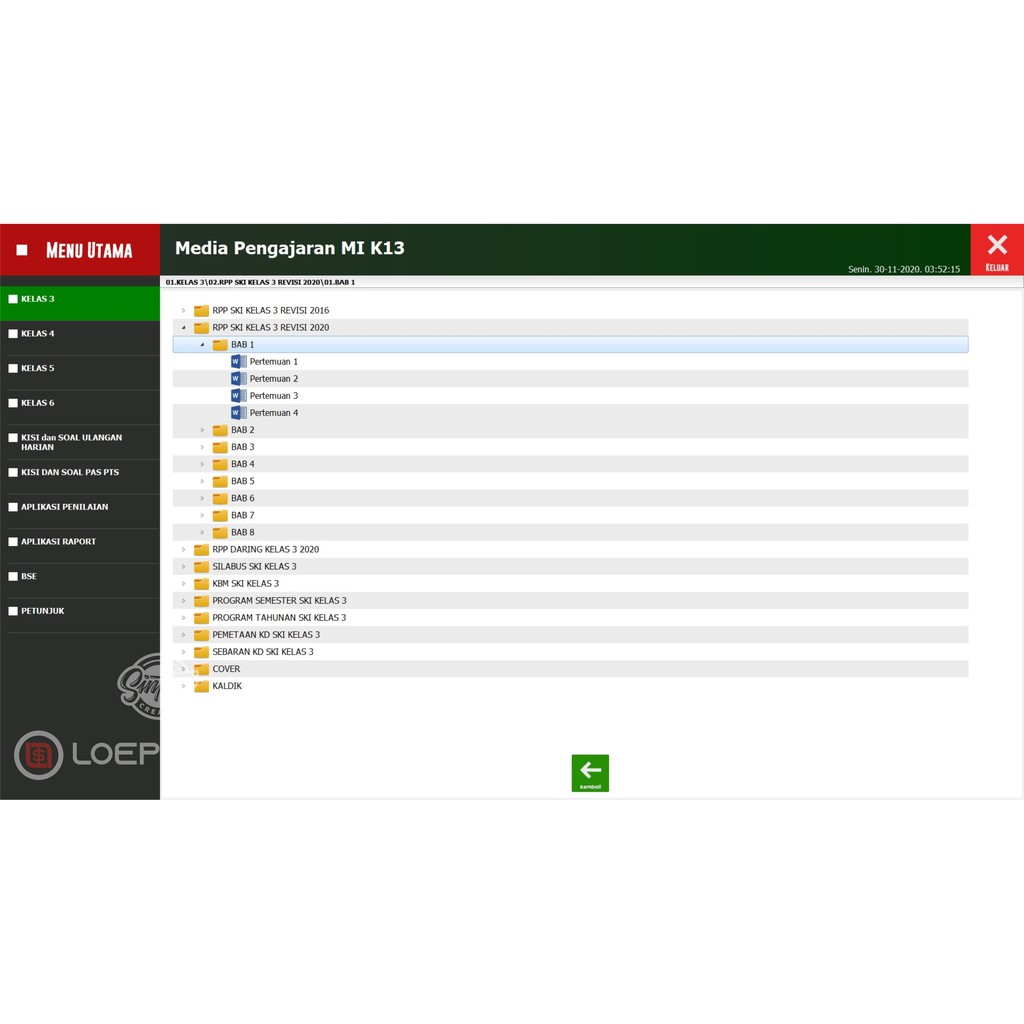Screen dimensions: 1024x1024
Task: Click the red Keluar X icon
Action: pyautogui.click(x=996, y=245)
